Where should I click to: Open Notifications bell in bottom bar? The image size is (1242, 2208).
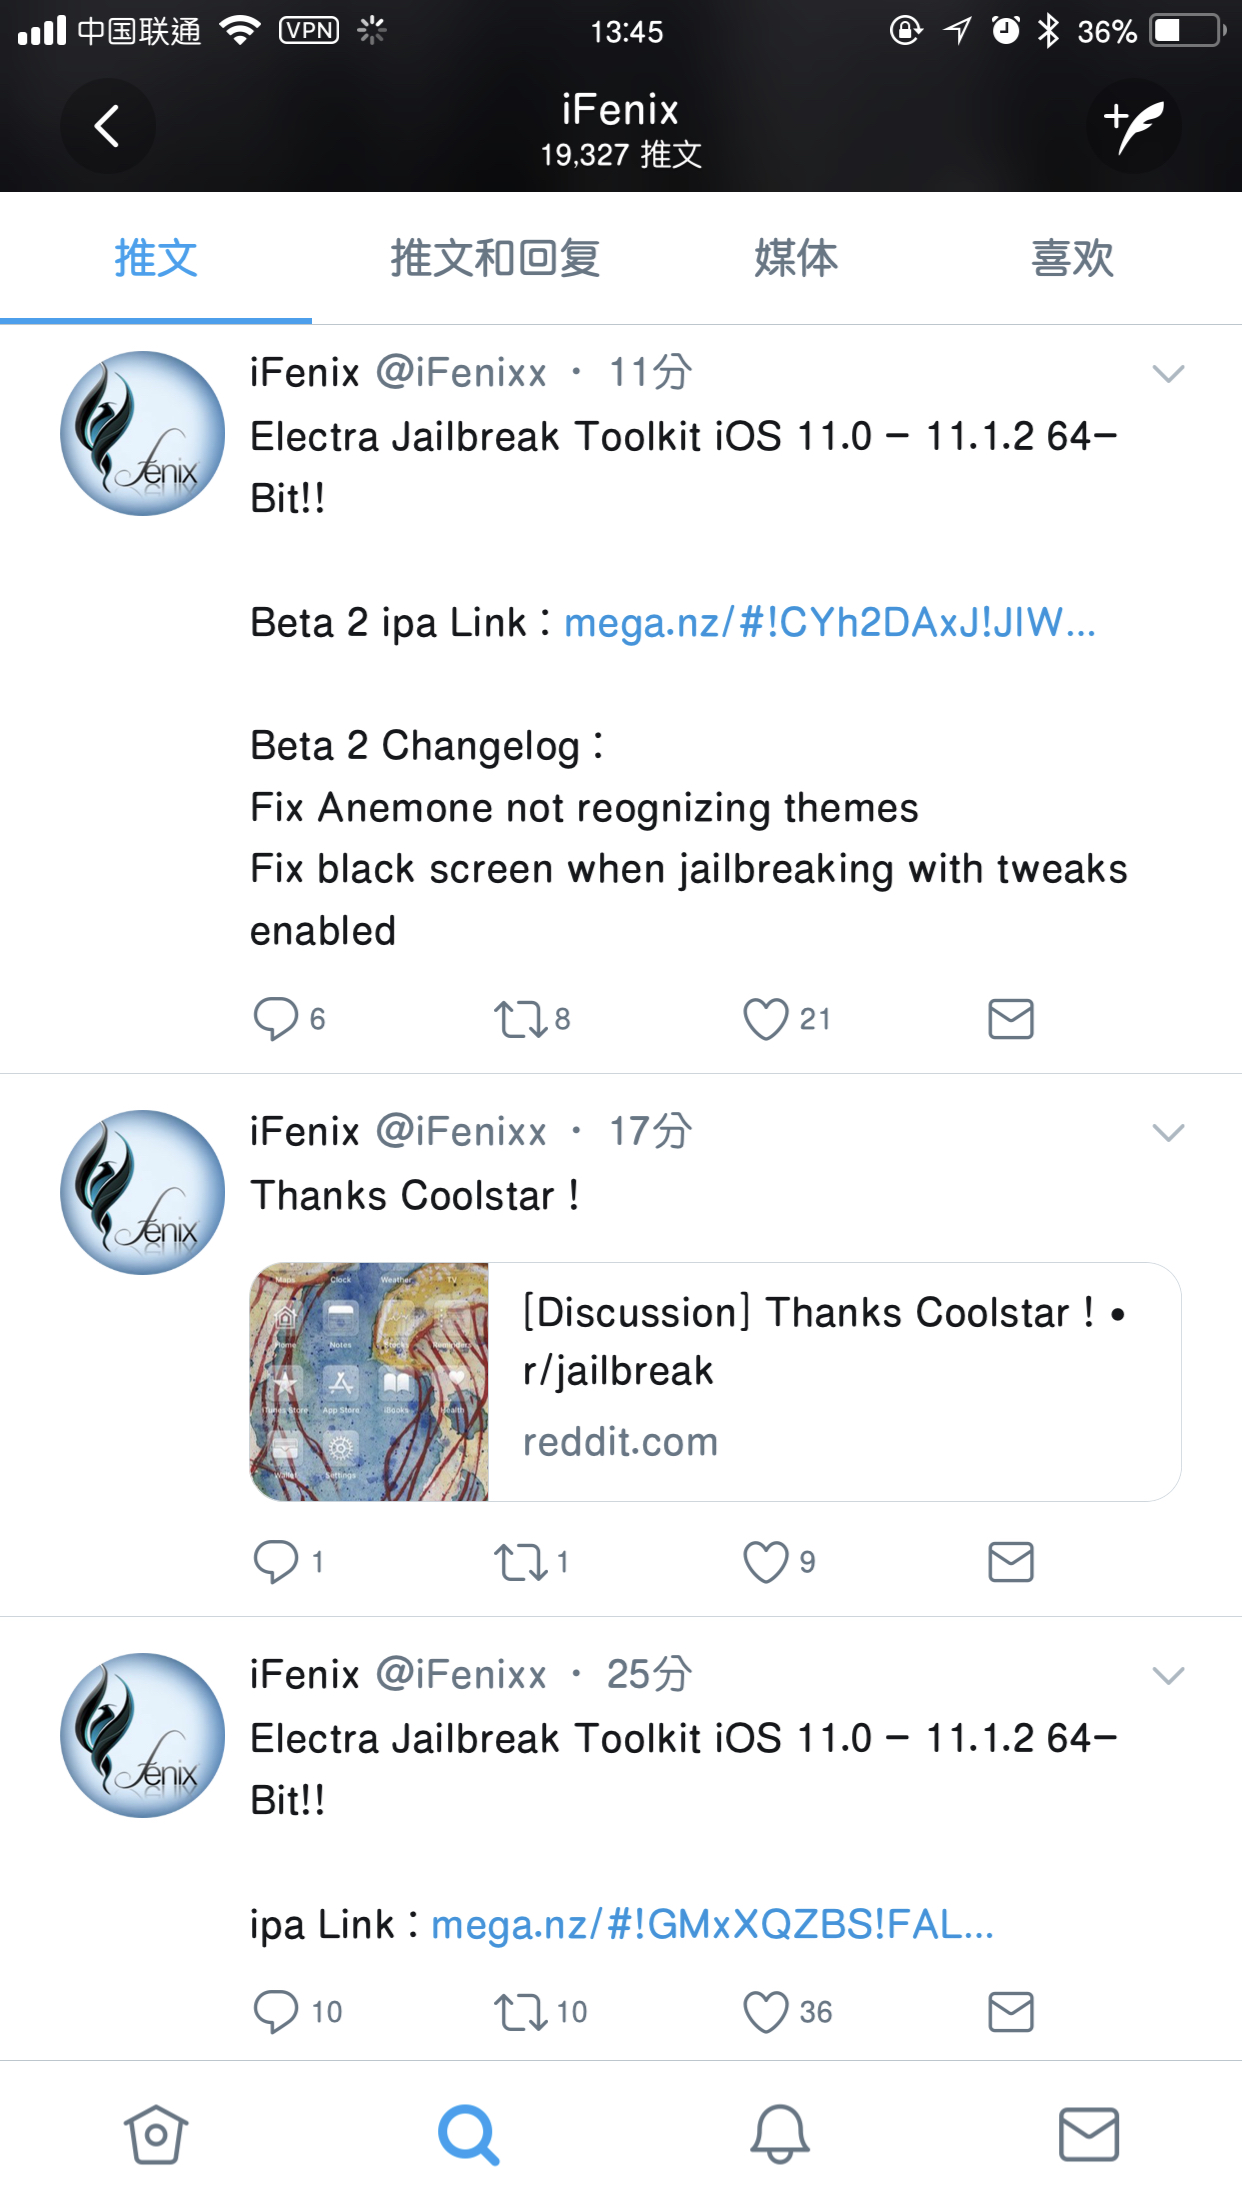[779, 2134]
